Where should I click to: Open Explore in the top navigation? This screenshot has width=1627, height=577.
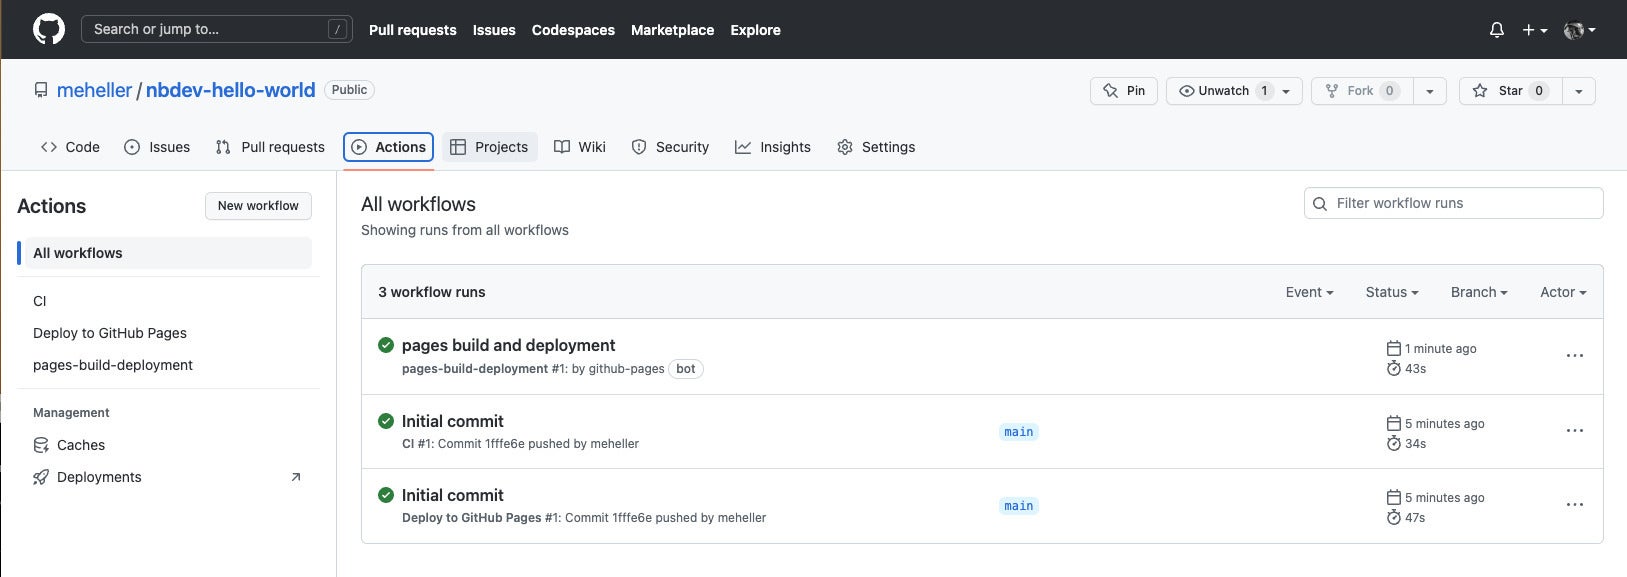755,30
